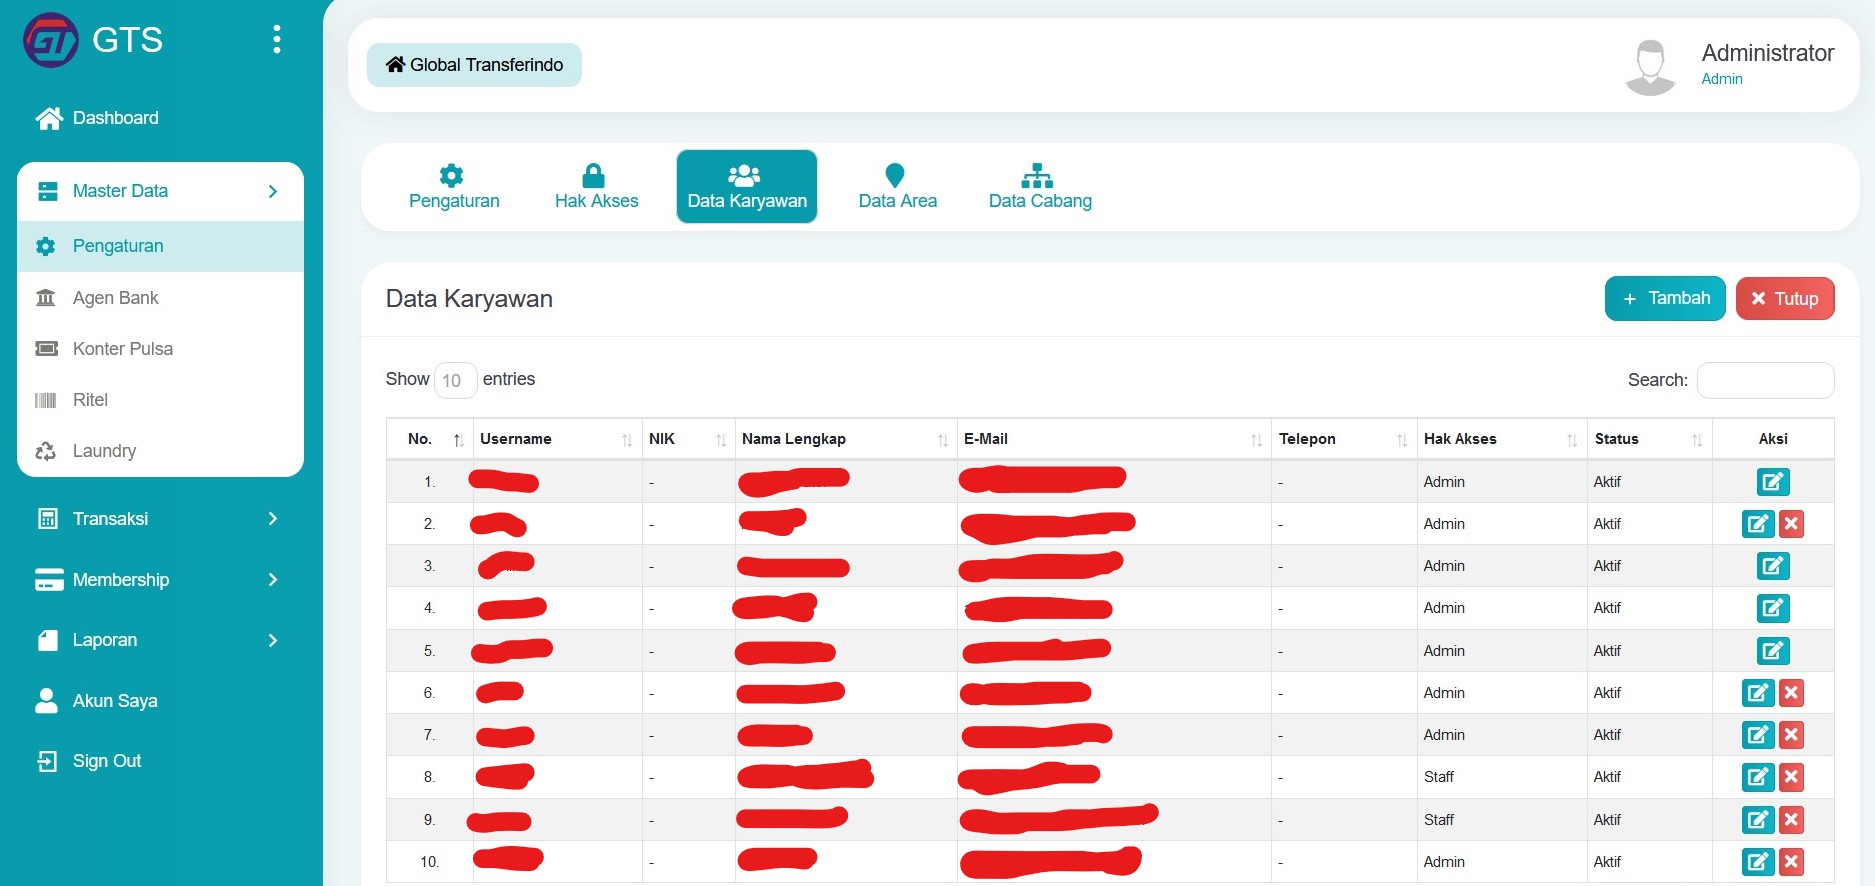1875x886 pixels.
Task: Open Ritel submenu item
Action: click(x=160, y=400)
